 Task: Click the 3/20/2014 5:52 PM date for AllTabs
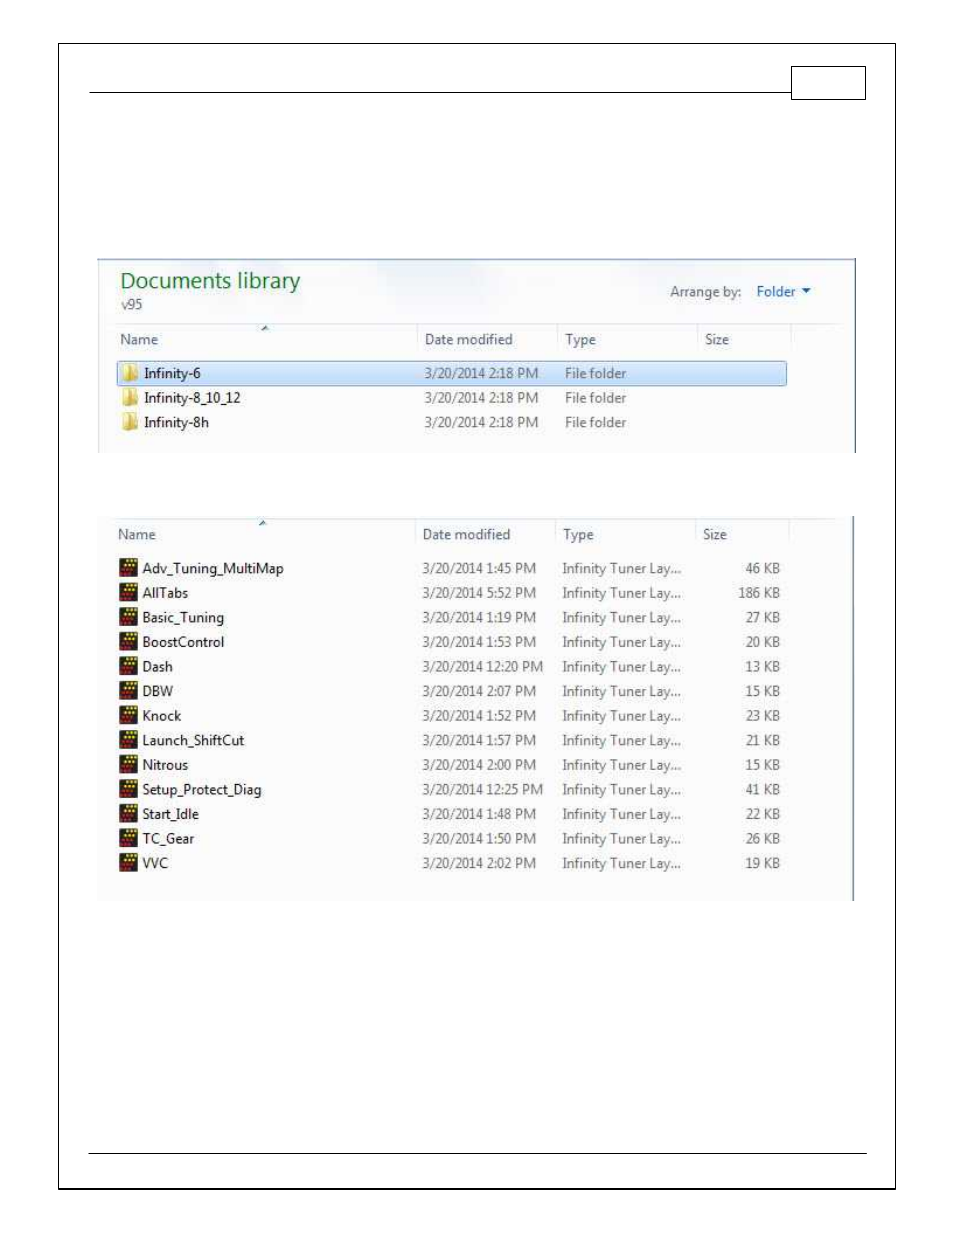coord(479,593)
